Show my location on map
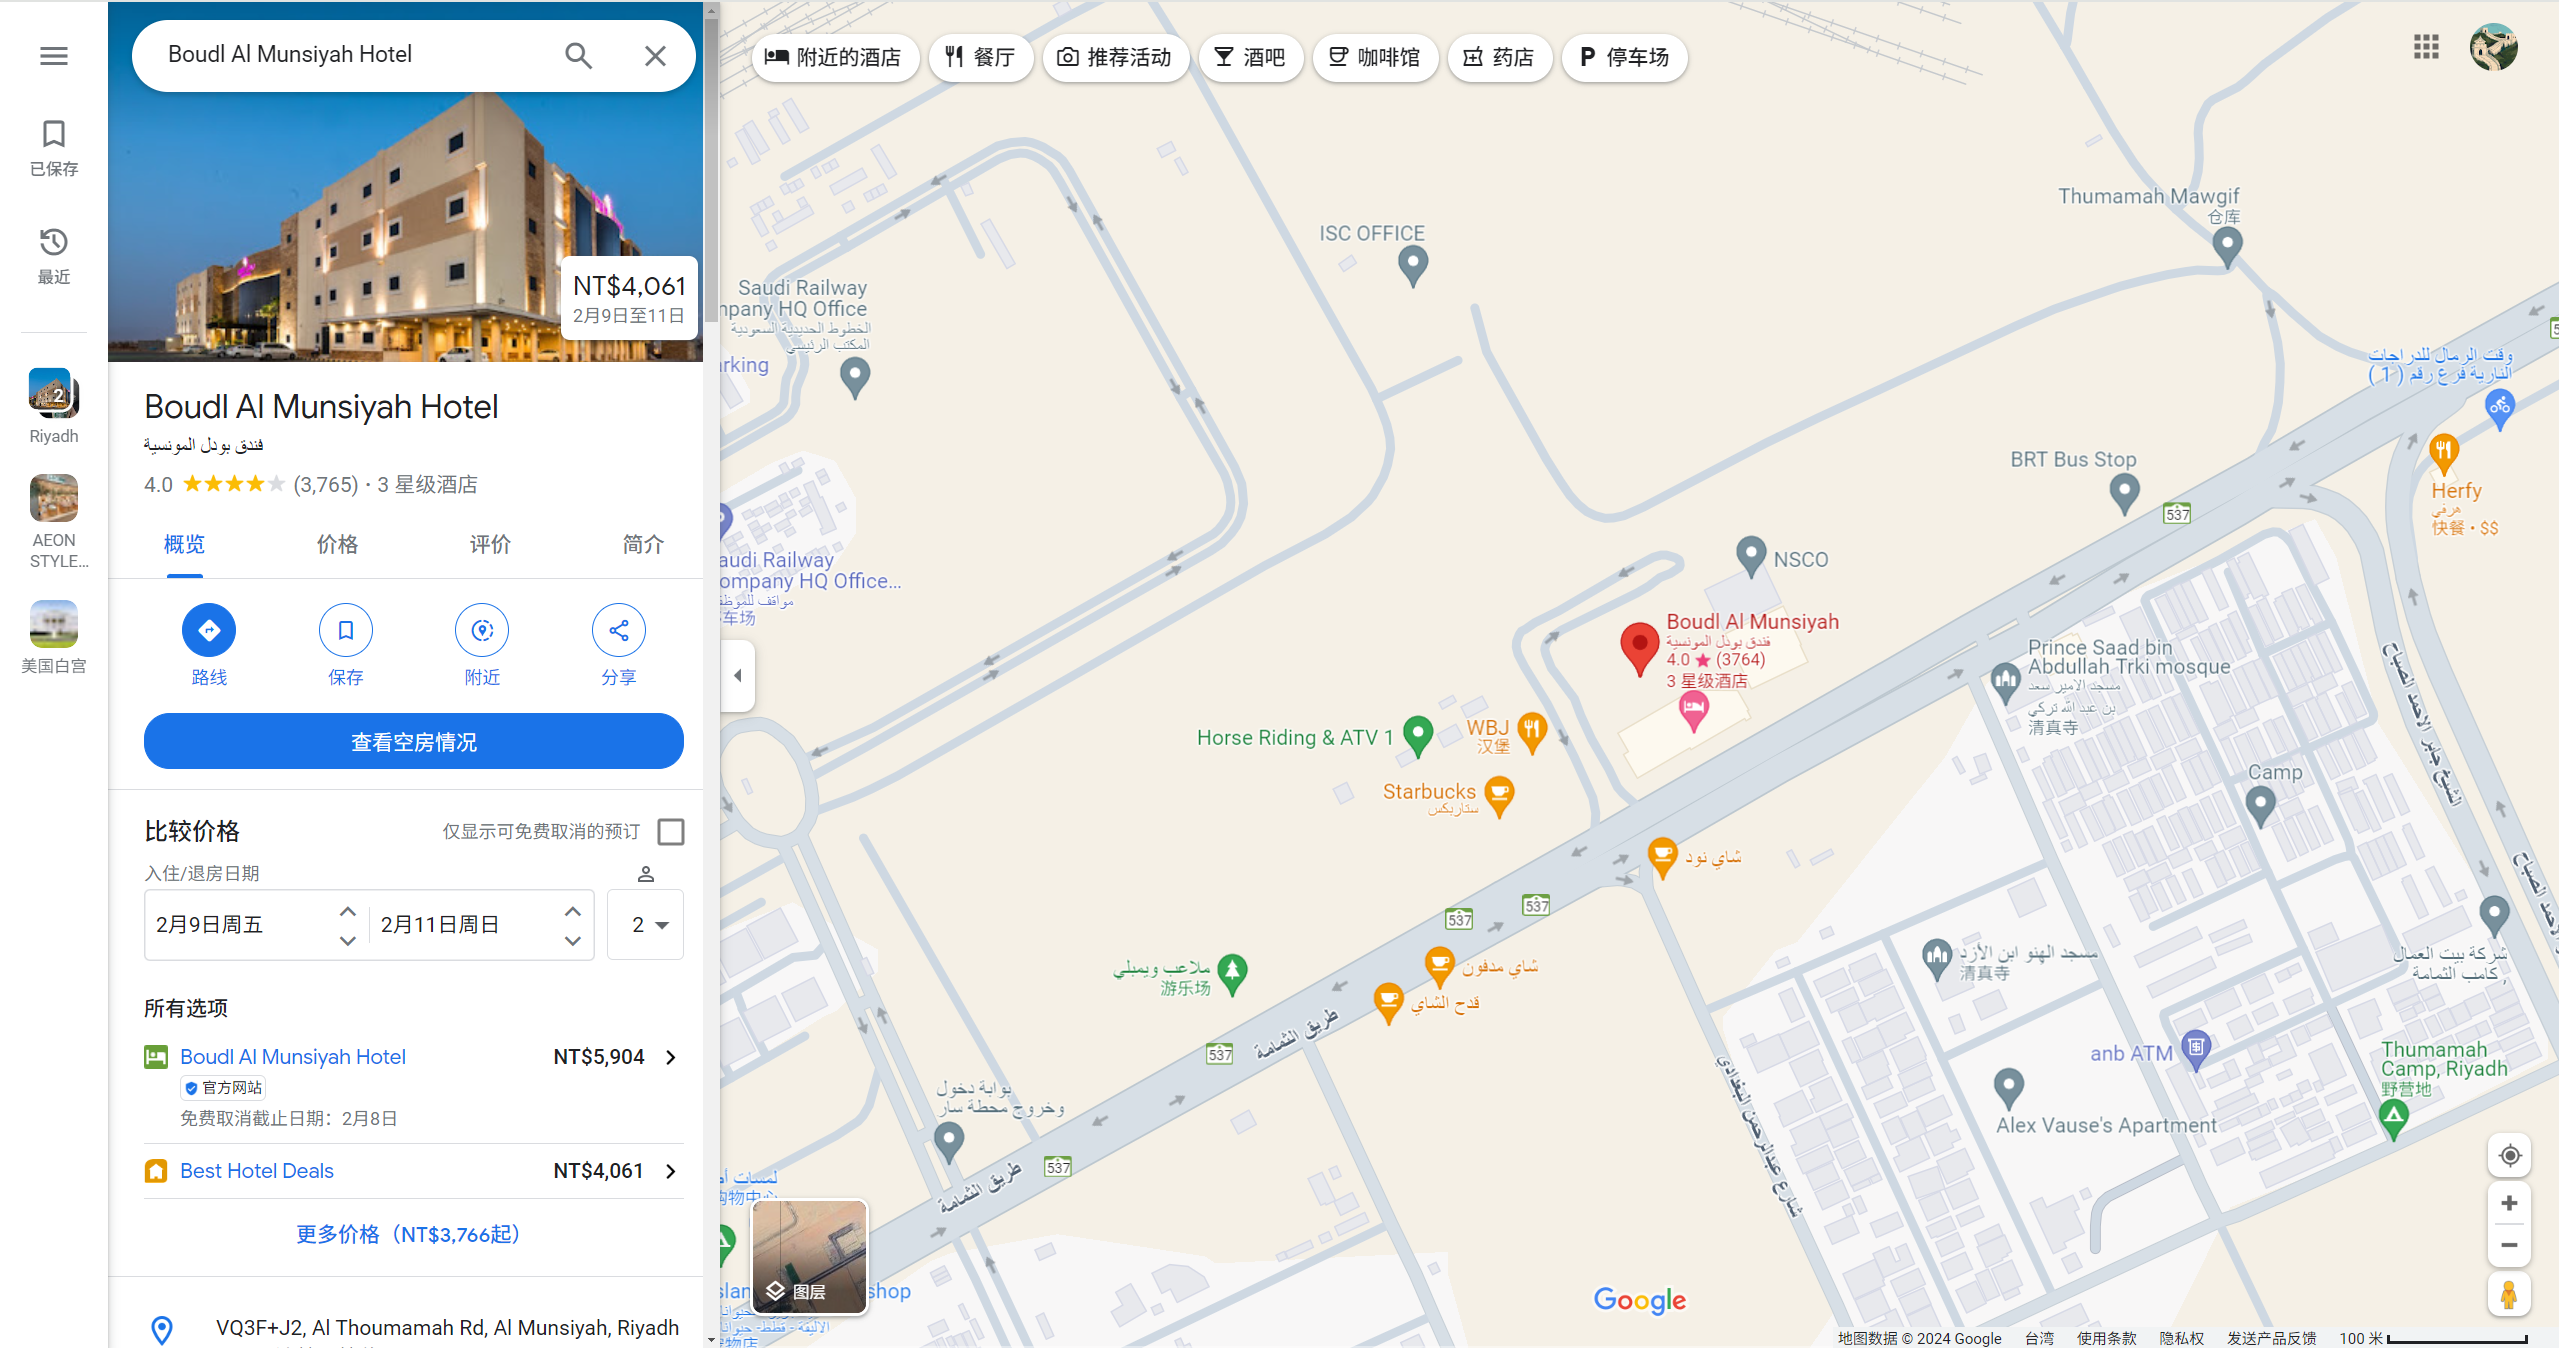Viewport: 2559px width, 1348px height. click(x=2509, y=1156)
